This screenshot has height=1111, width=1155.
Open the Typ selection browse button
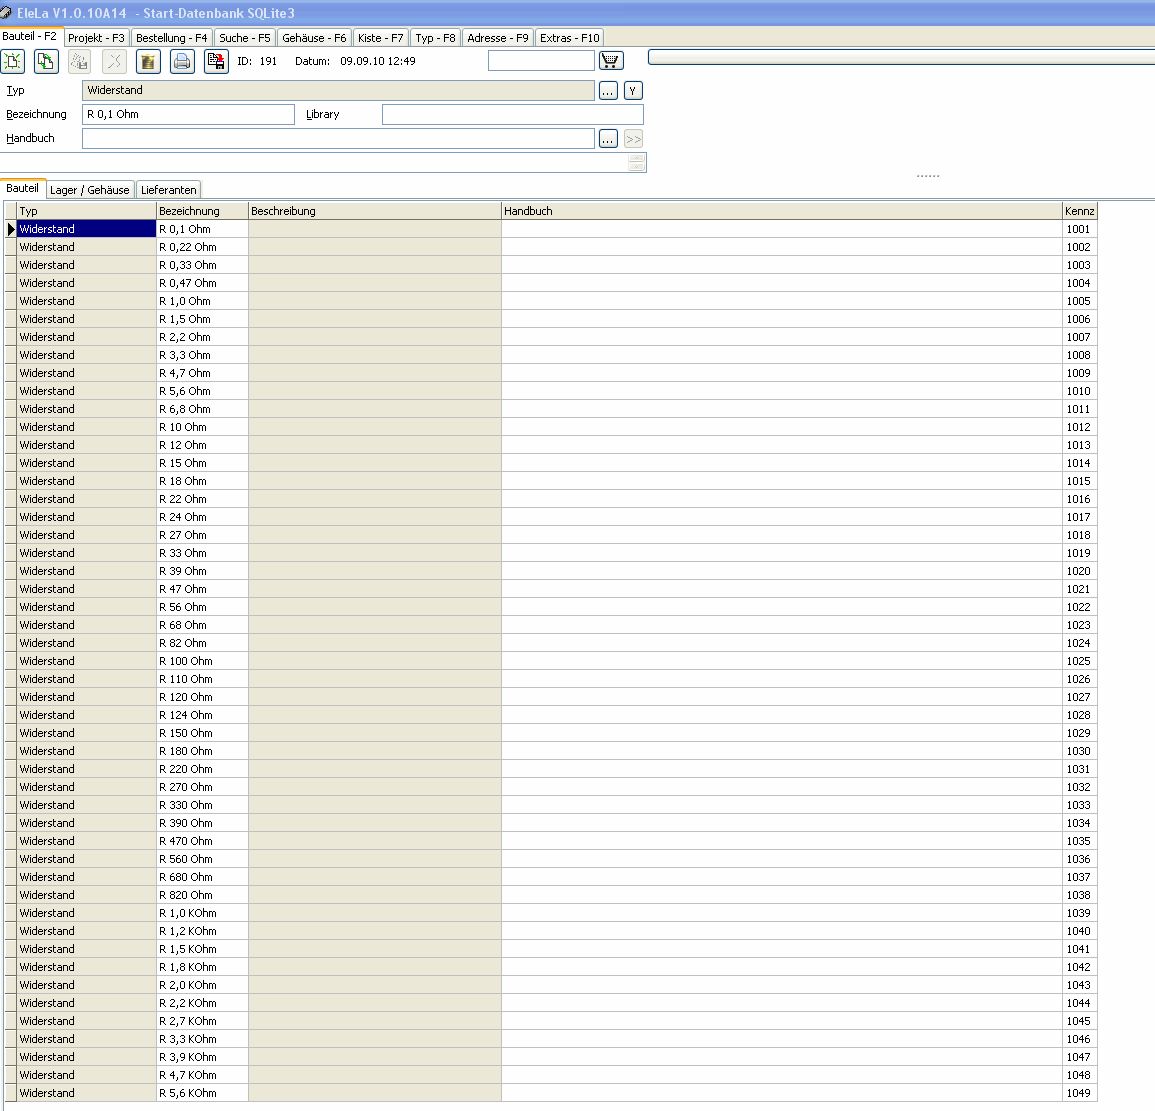coord(608,91)
